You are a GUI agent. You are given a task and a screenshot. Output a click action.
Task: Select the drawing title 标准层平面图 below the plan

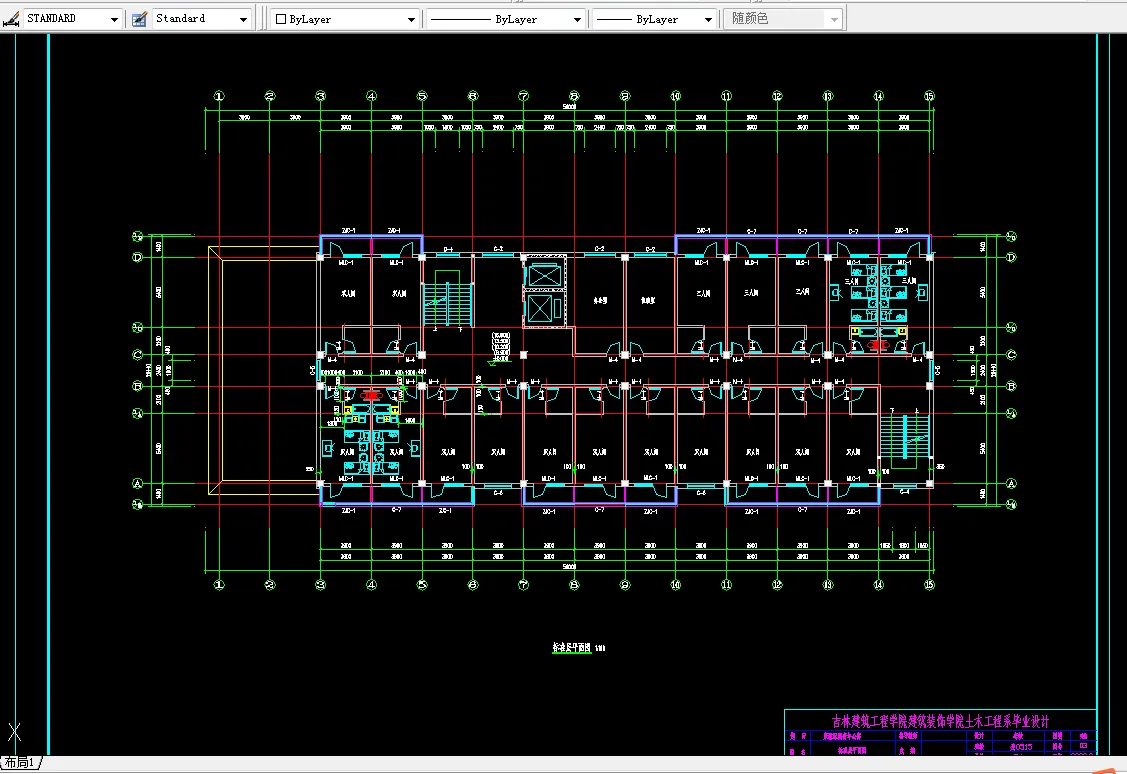pyautogui.click(x=571, y=648)
